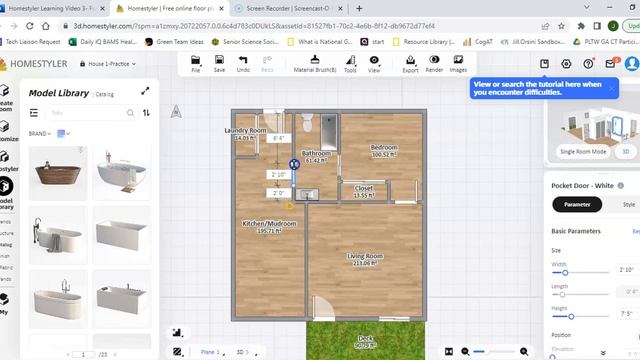Expand the Model Library panel with arrows icon

pyautogui.click(x=145, y=91)
